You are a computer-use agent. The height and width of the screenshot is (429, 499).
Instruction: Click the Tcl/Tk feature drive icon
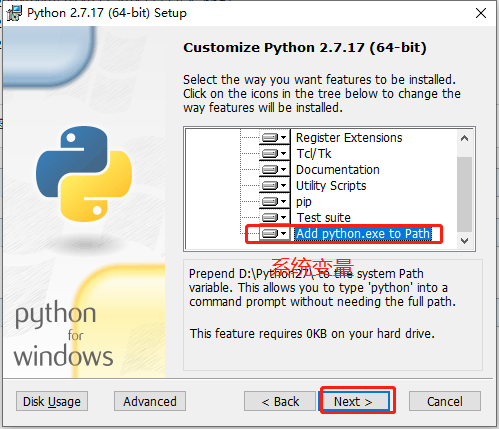[x=270, y=153]
